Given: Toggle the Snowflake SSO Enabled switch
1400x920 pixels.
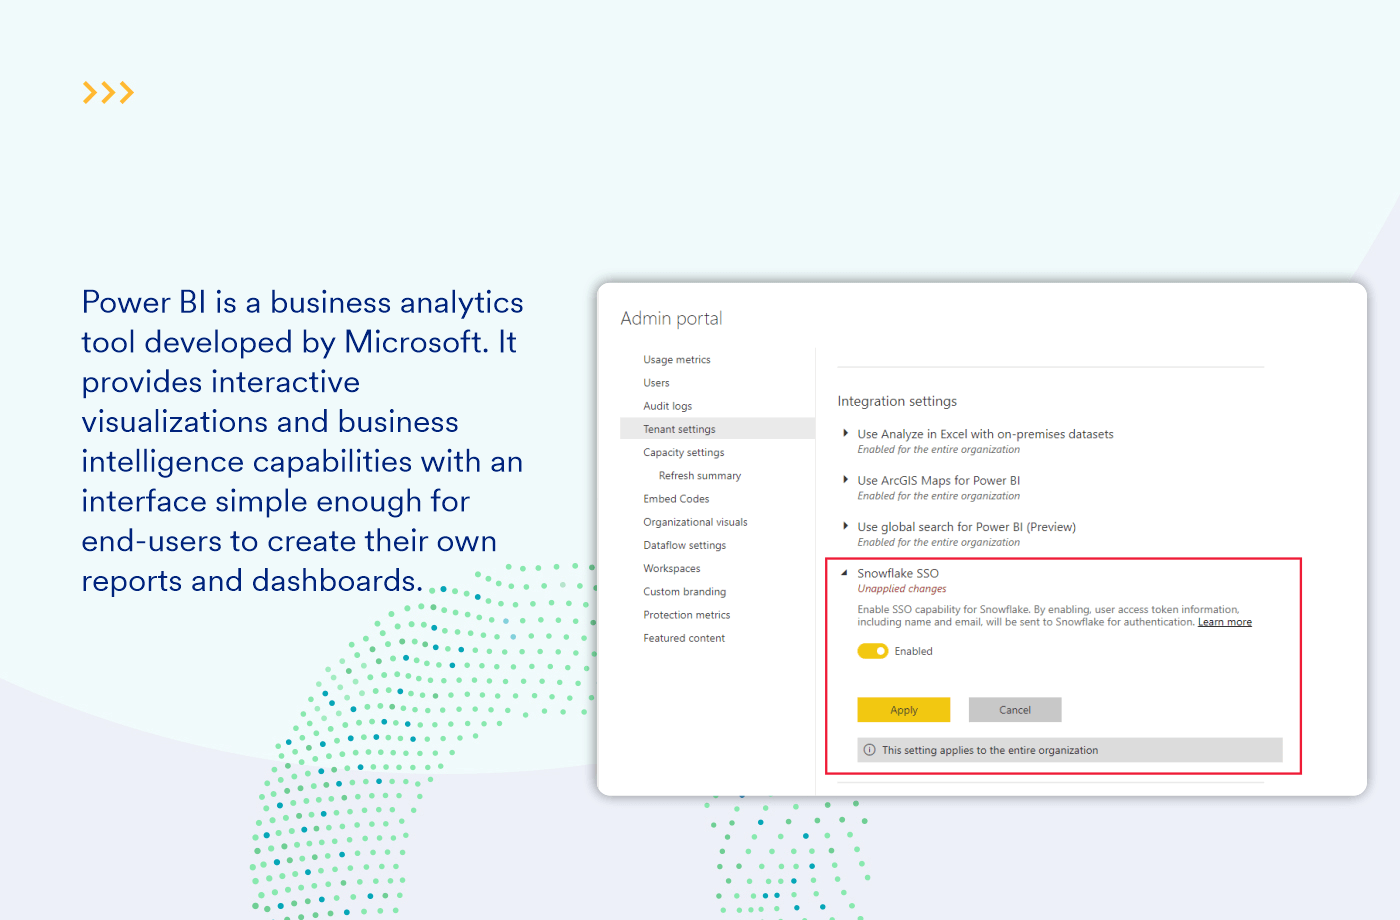Looking at the screenshot, I should [873, 651].
